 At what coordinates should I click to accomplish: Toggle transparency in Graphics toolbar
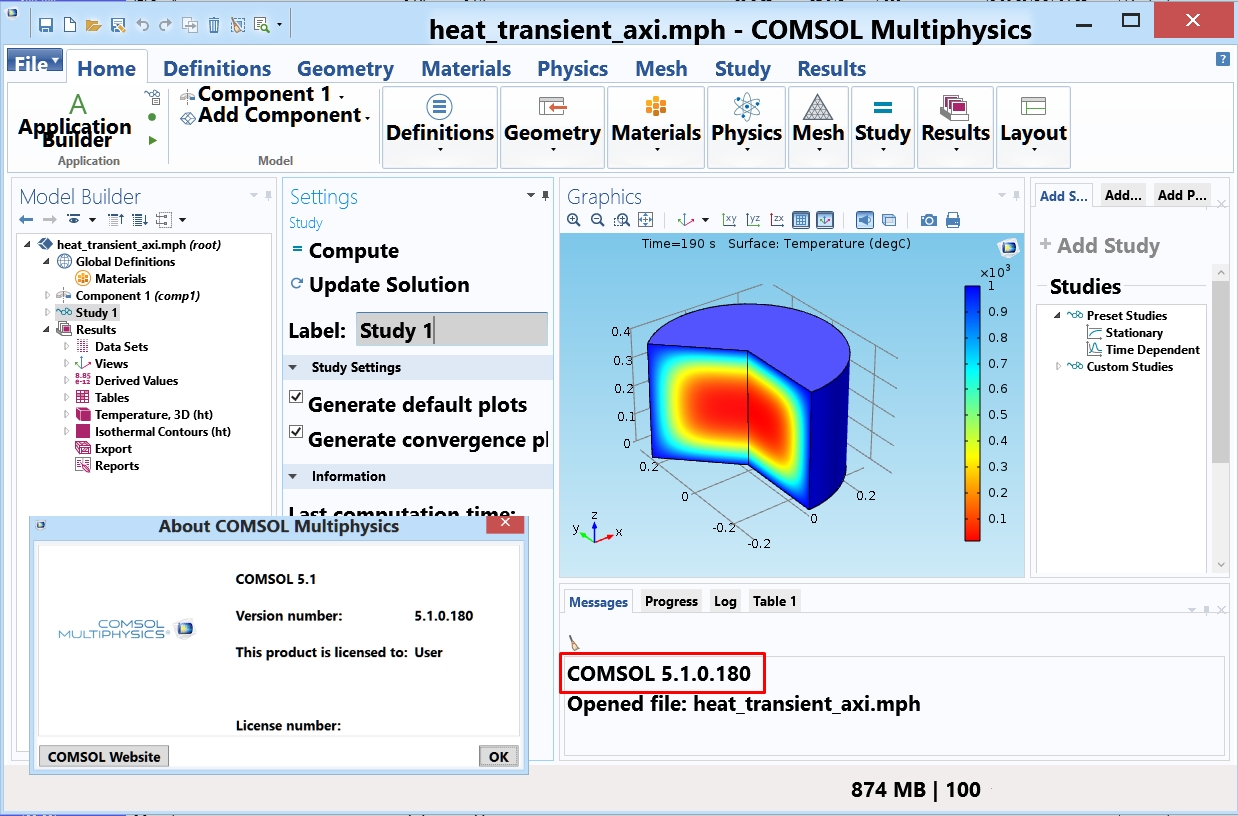[889, 220]
